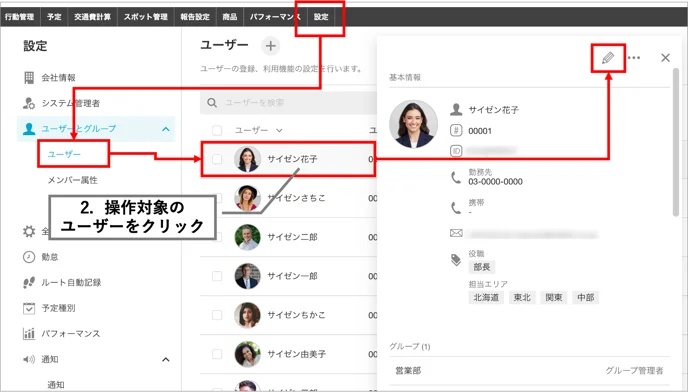Toggle the select-all users header checkbox

[217, 130]
